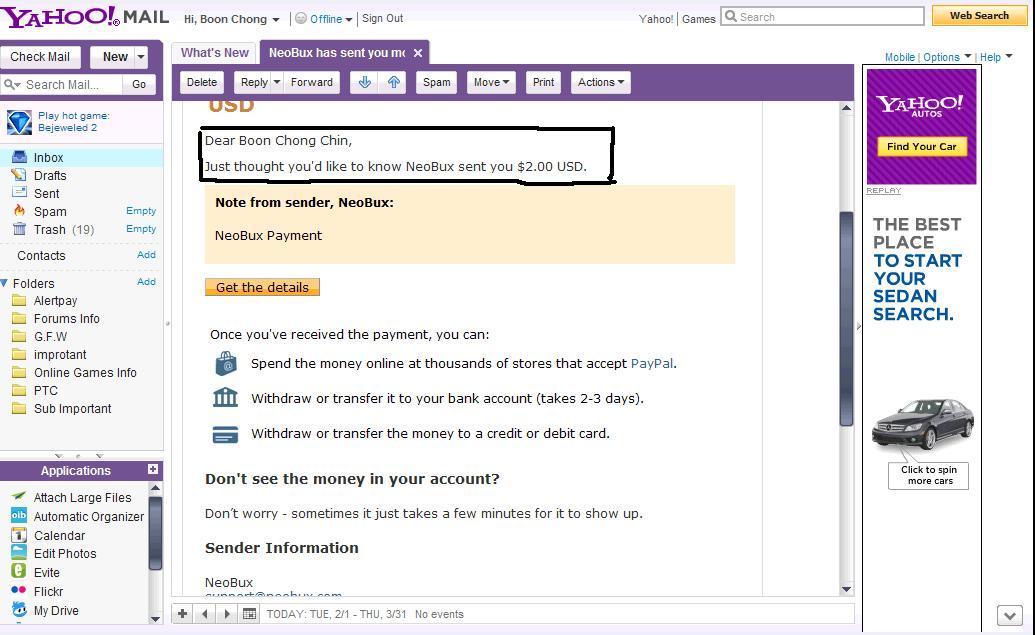The image size is (1035, 635).
Task: Mark email as Spam button
Action: (x=436, y=82)
